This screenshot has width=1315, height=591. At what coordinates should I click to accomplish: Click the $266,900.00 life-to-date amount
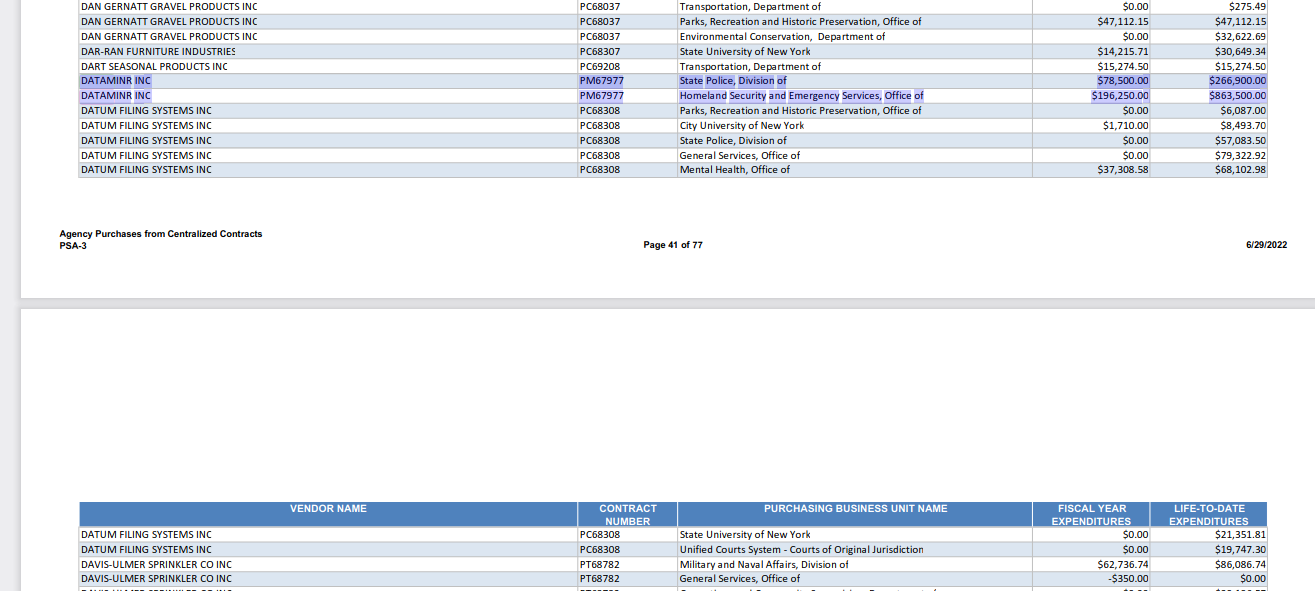coord(1237,81)
